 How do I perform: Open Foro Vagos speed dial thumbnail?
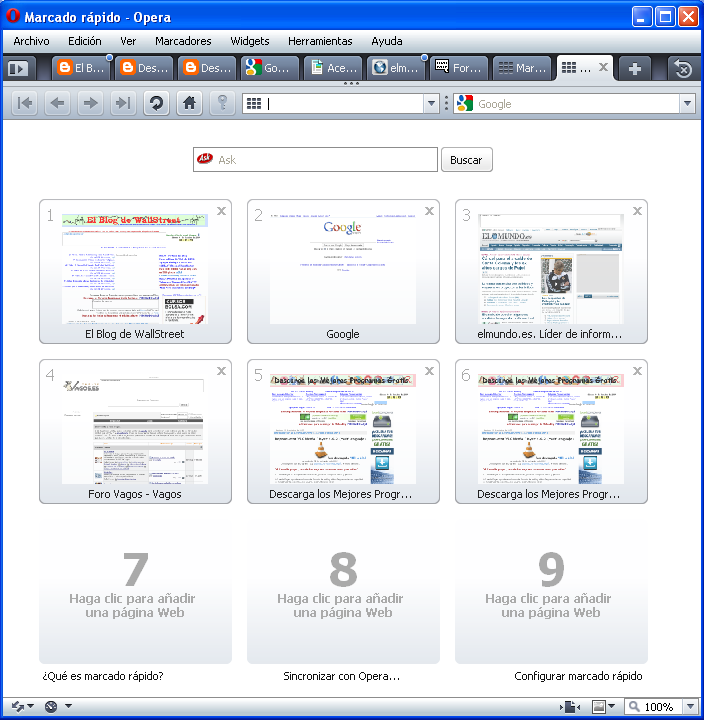point(135,431)
